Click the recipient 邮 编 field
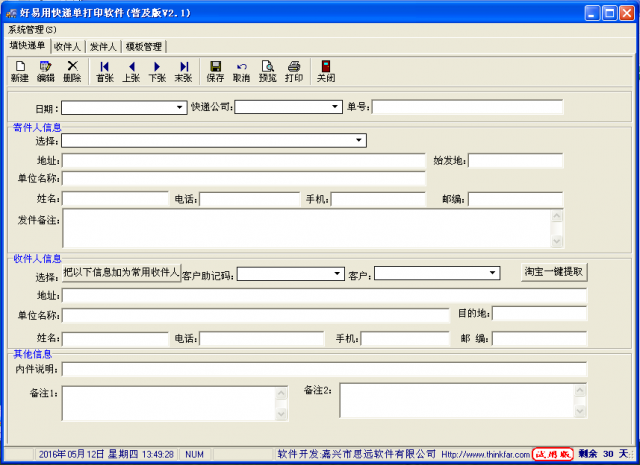 coord(540,338)
